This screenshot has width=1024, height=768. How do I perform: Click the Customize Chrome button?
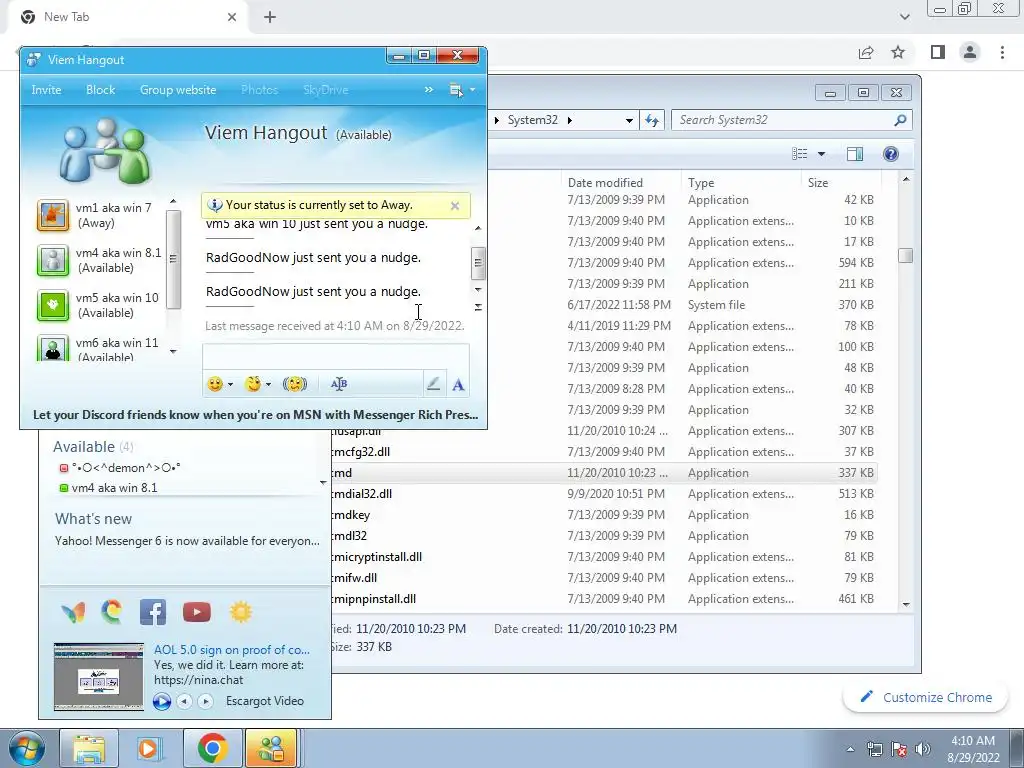927,697
